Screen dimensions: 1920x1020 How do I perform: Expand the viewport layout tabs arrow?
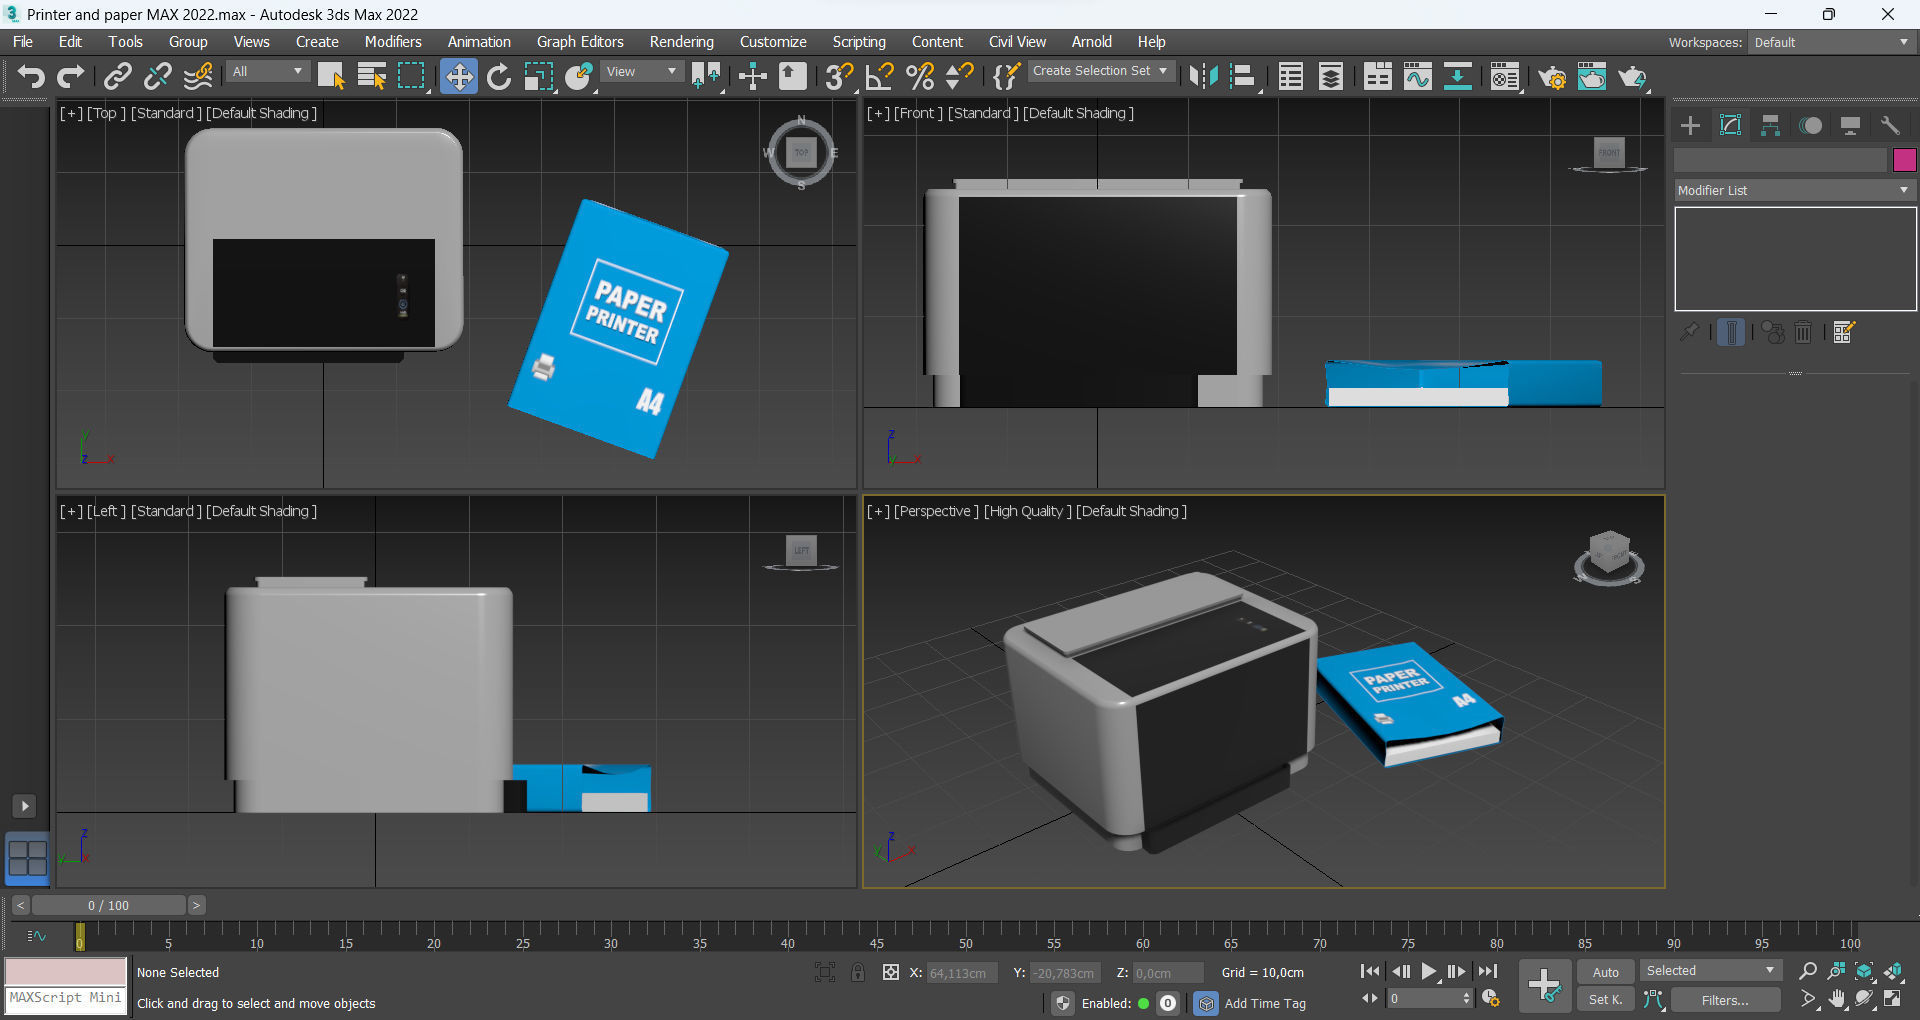(25, 806)
